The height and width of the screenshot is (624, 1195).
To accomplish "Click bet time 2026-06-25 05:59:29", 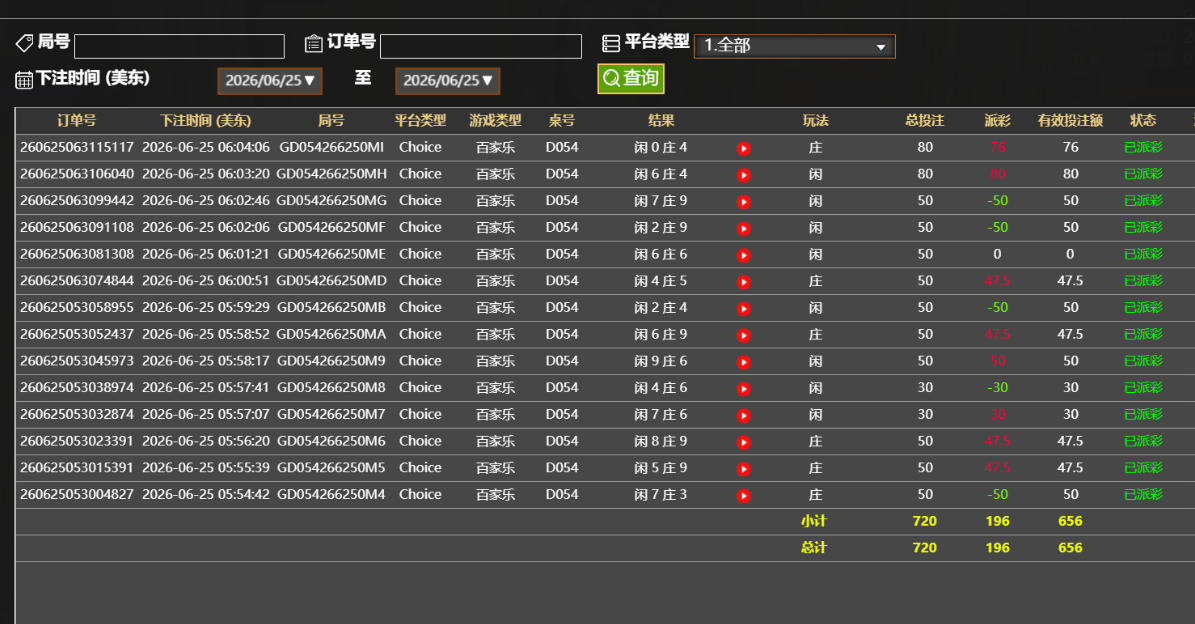I will point(206,307).
